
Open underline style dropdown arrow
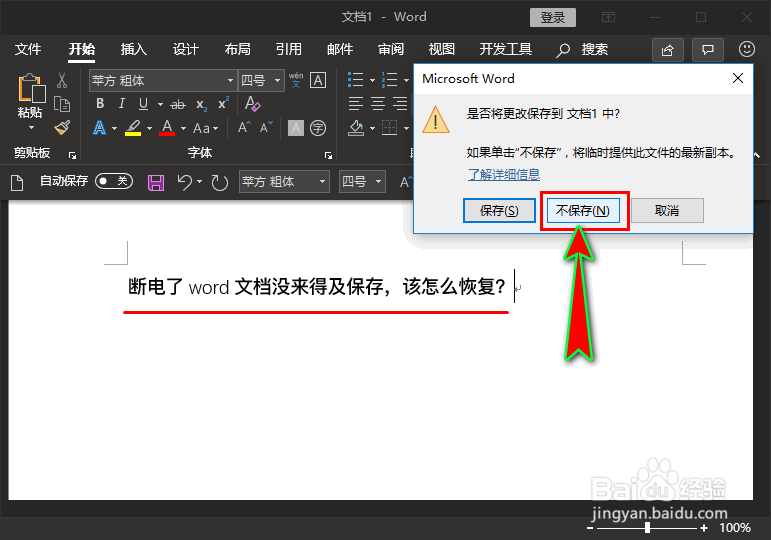[x=160, y=105]
